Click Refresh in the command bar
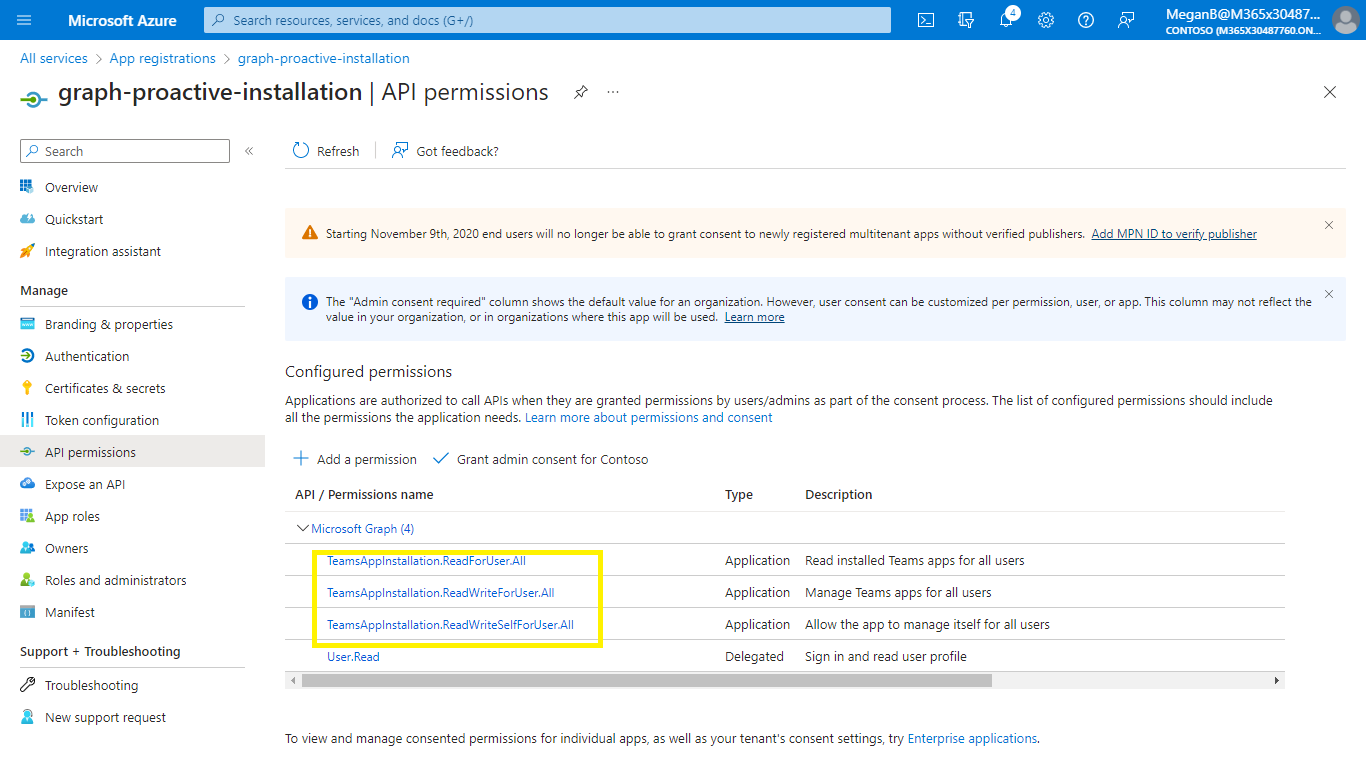Viewport: 1366px width, 768px height. [x=326, y=151]
